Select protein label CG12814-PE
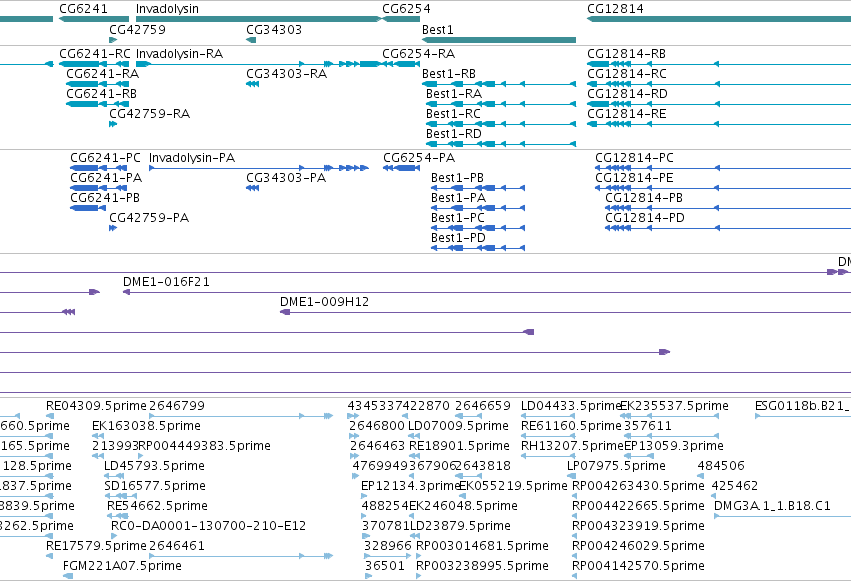The image size is (851, 581). click(634, 178)
